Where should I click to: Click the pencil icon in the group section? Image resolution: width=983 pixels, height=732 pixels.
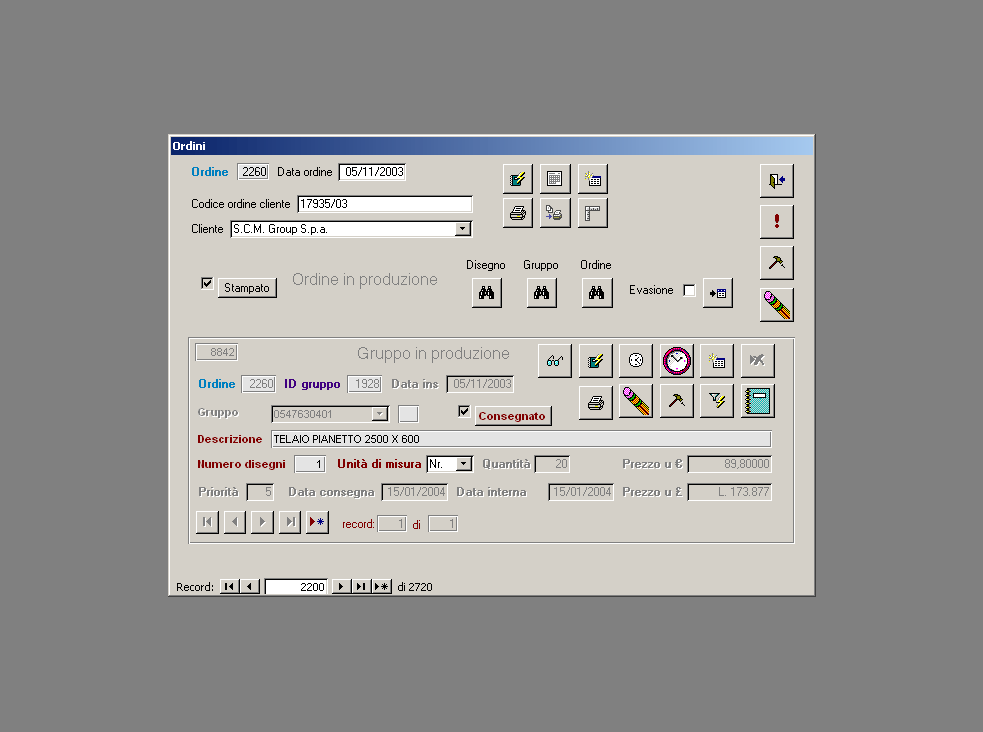pyautogui.click(x=636, y=402)
